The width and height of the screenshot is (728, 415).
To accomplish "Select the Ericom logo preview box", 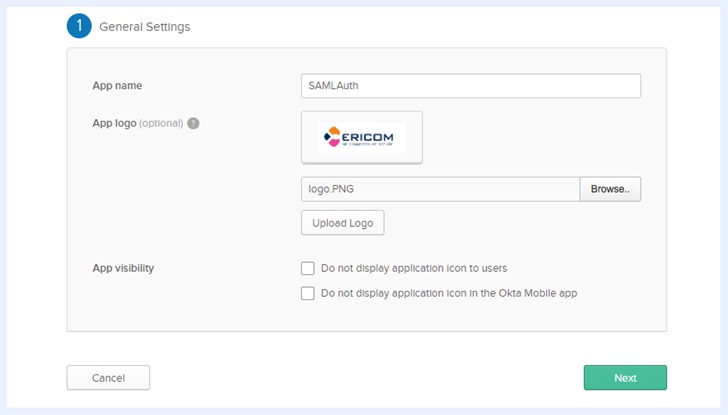I will (x=362, y=137).
